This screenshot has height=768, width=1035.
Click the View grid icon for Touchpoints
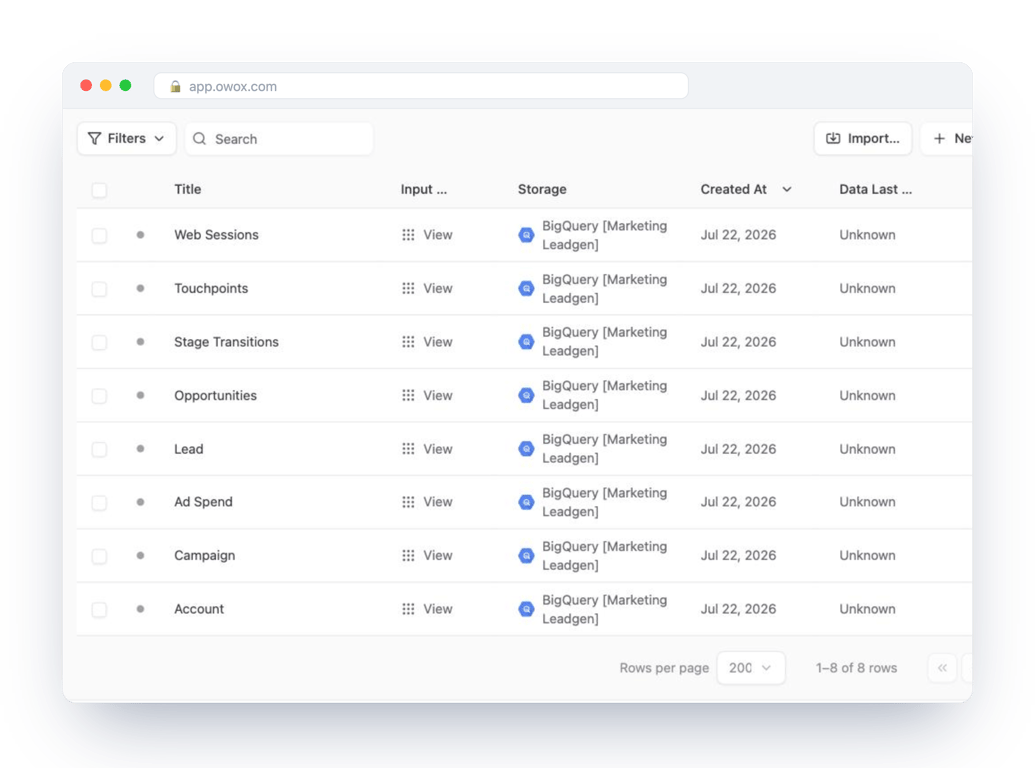(409, 288)
